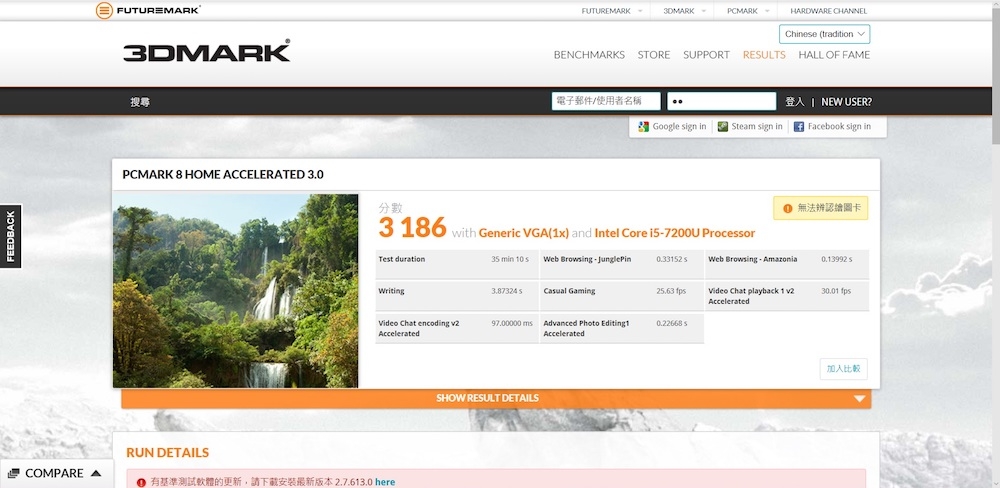1000x488 pixels.
Task: Click Intel Core i5-7200U Processor link
Action: coord(675,233)
